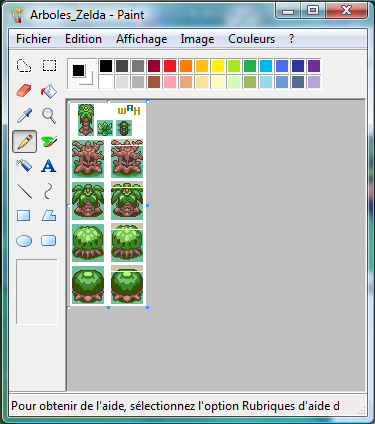Select the Free-form select tool
The width and height of the screenshot is (375, 424).
[24, 66]
